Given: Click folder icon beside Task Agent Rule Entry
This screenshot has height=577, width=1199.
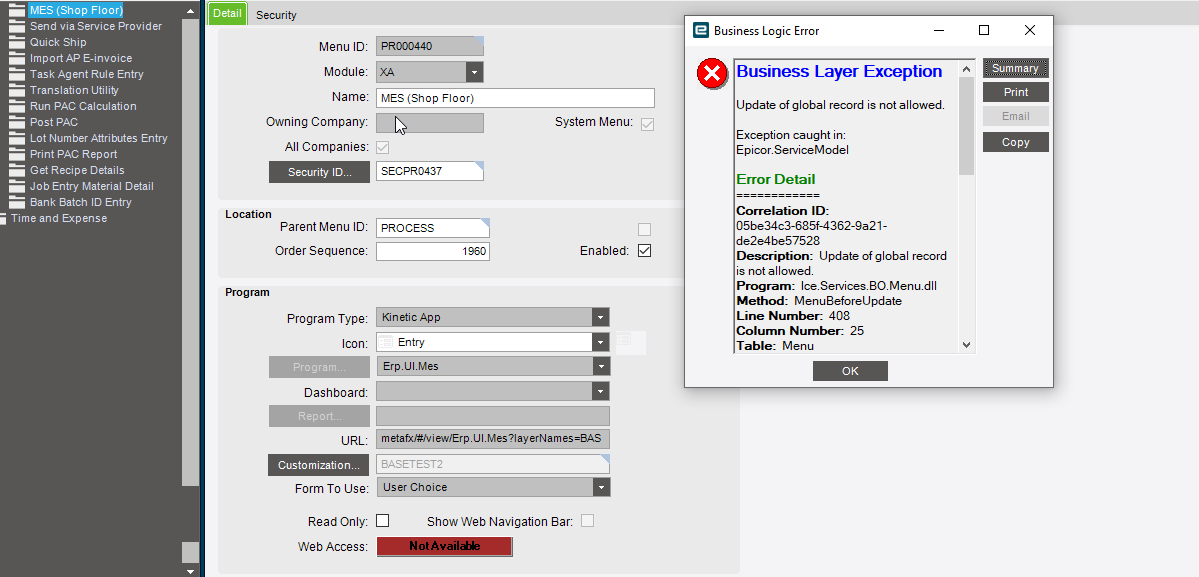Looking at the screenshot, I should (x=17, y=74).
